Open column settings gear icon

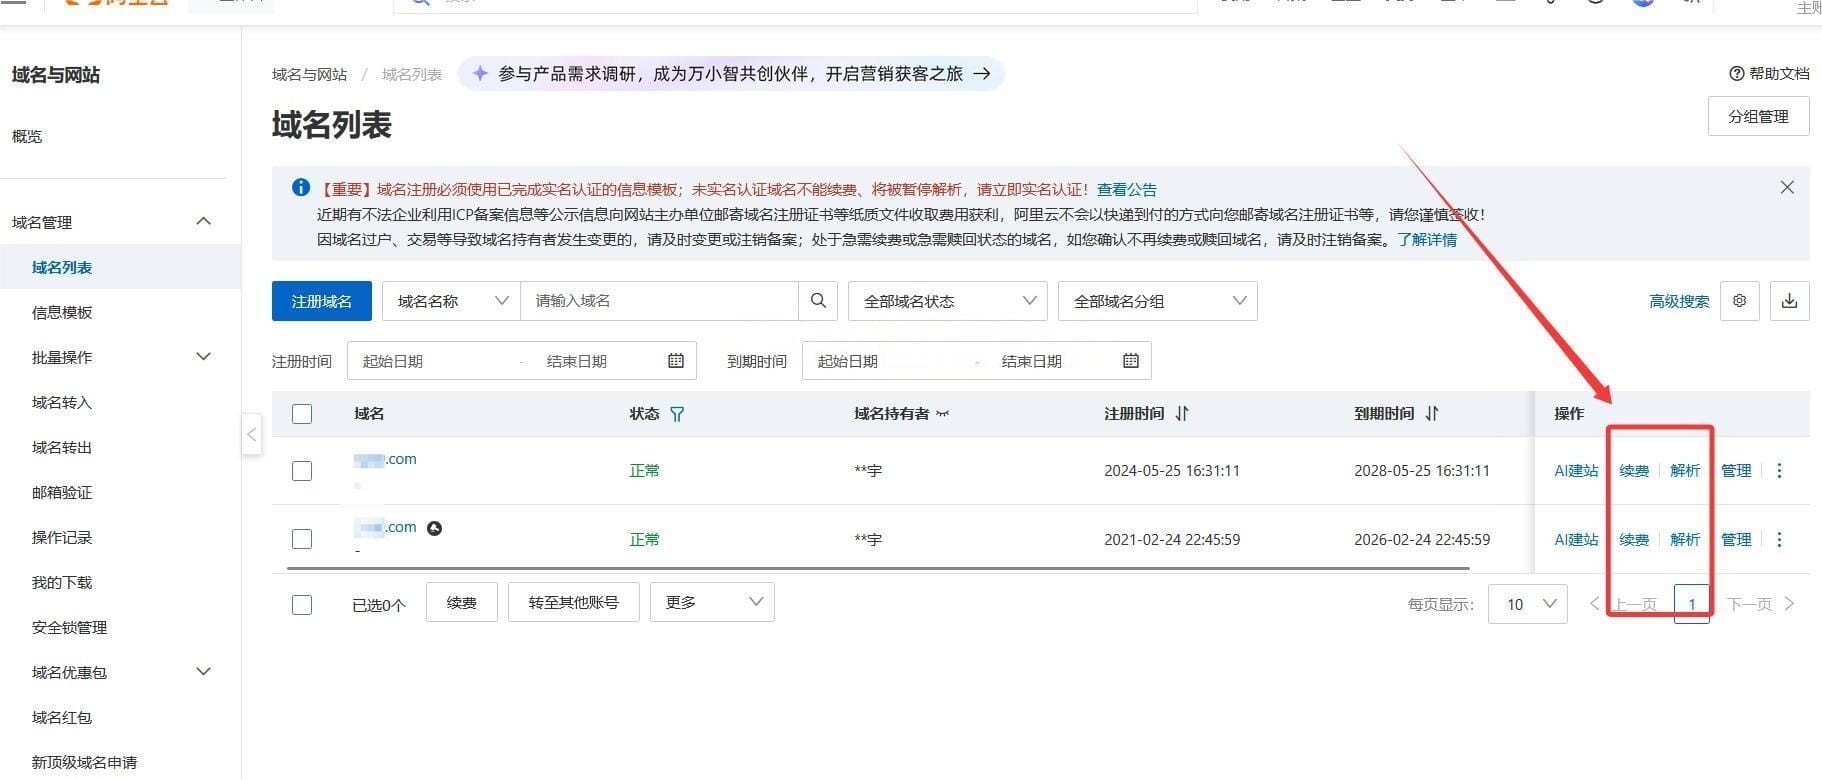(1740, 301)
